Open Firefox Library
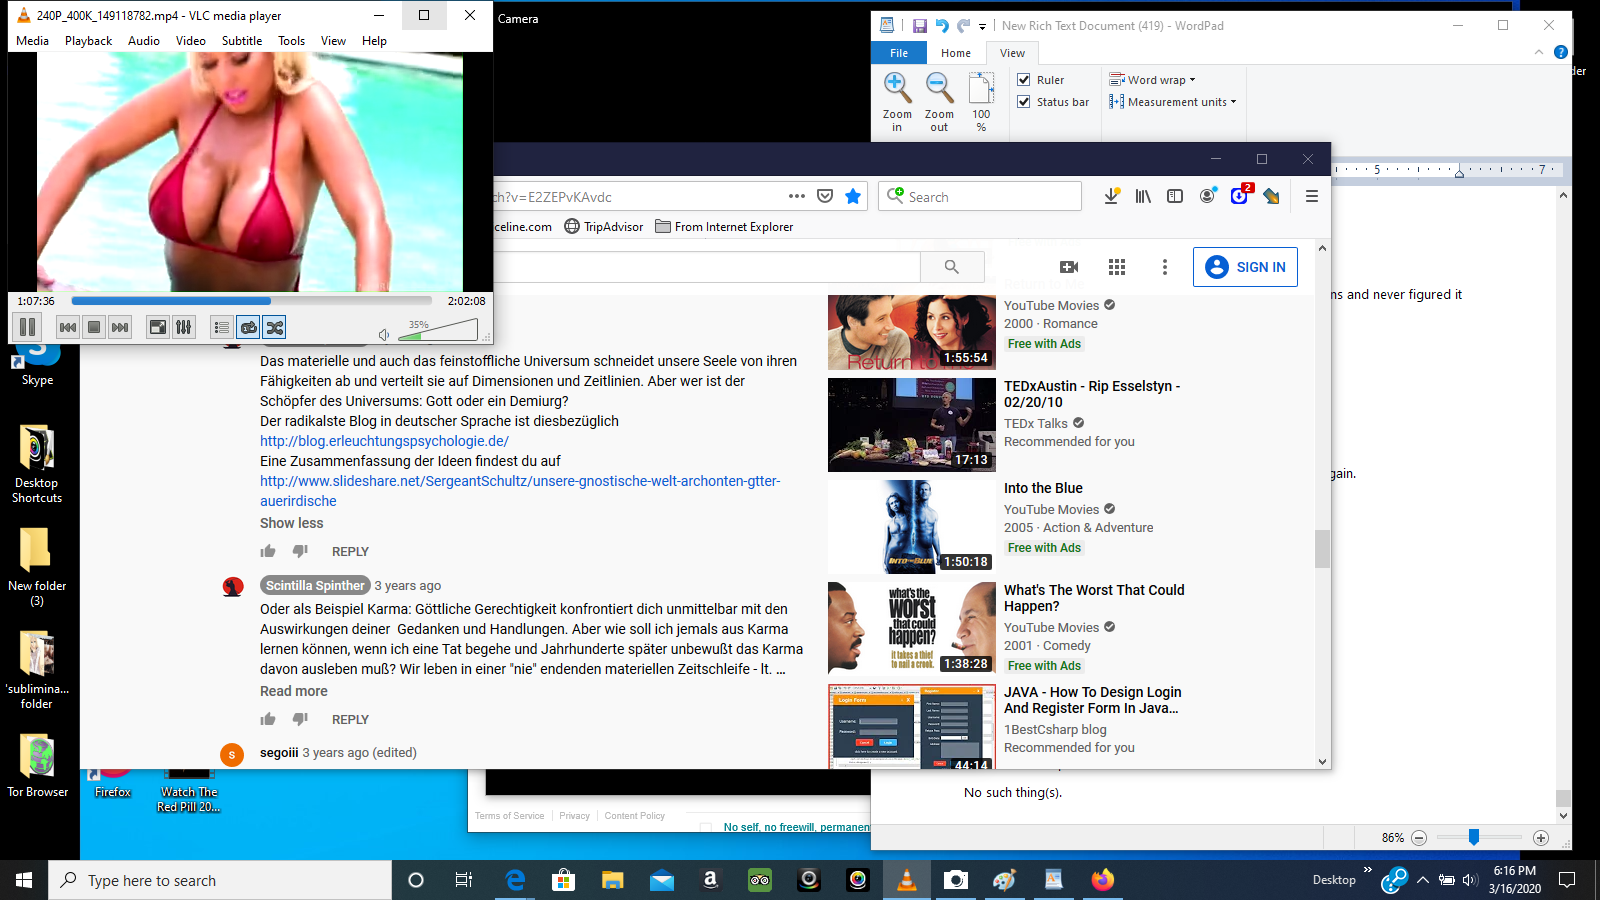Screen dimensions: 1600x900 pos(1143,197)
